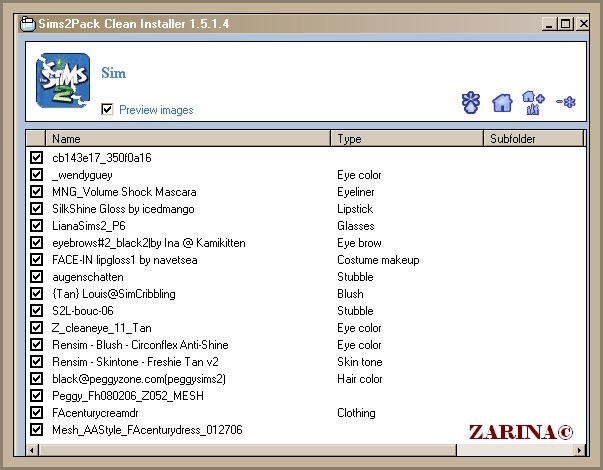Toggle the black@peggyzone.com checkbox

pos(37,378)
